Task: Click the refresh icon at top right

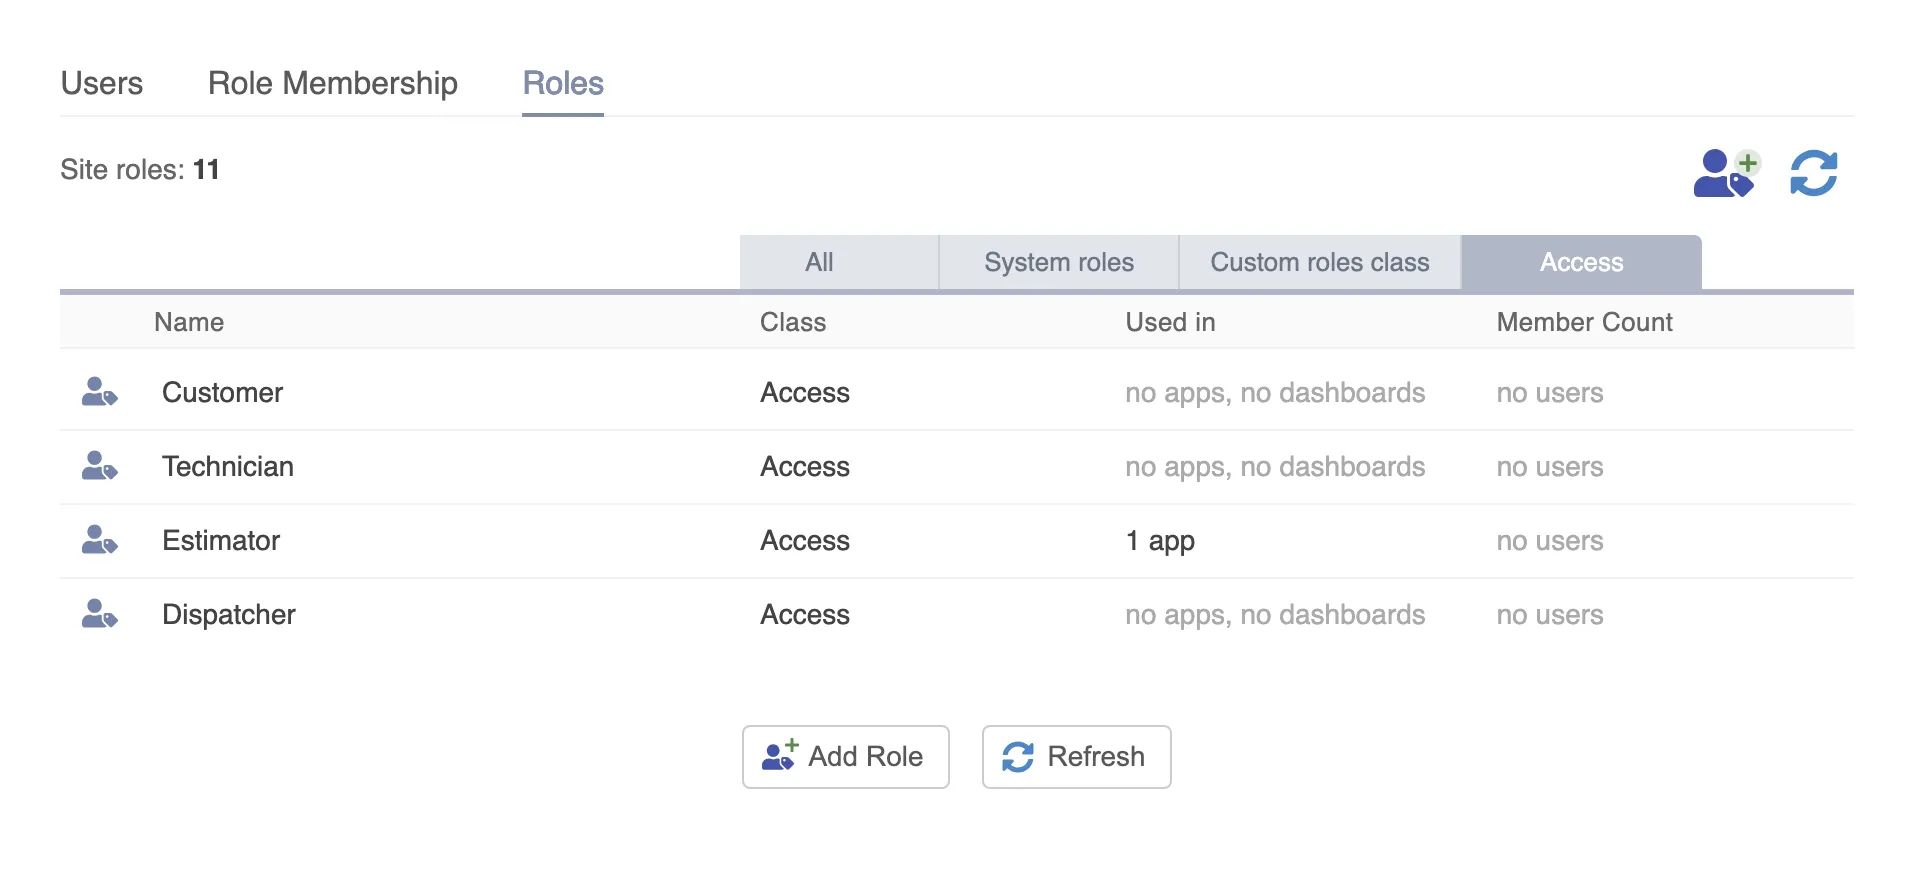Action: 1813,173
